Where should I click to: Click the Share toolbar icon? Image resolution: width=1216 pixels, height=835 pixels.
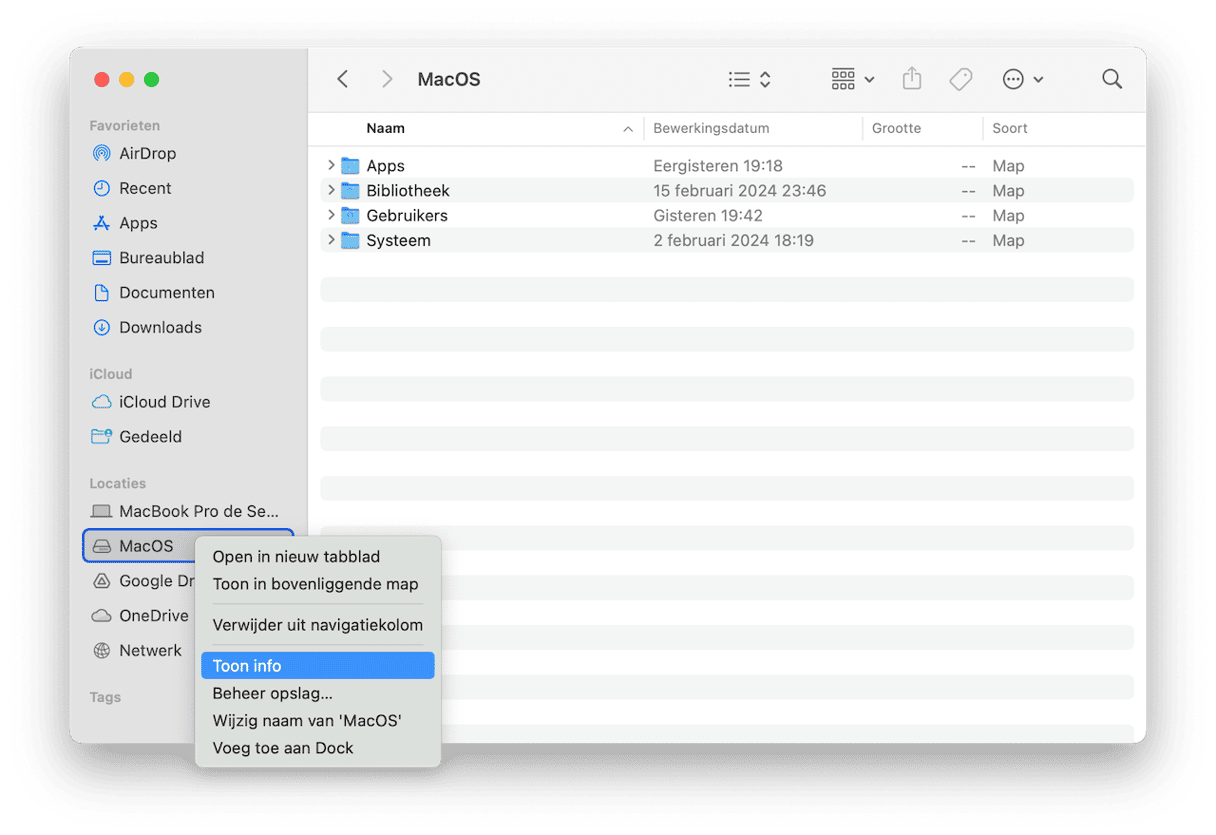(911, 79)
